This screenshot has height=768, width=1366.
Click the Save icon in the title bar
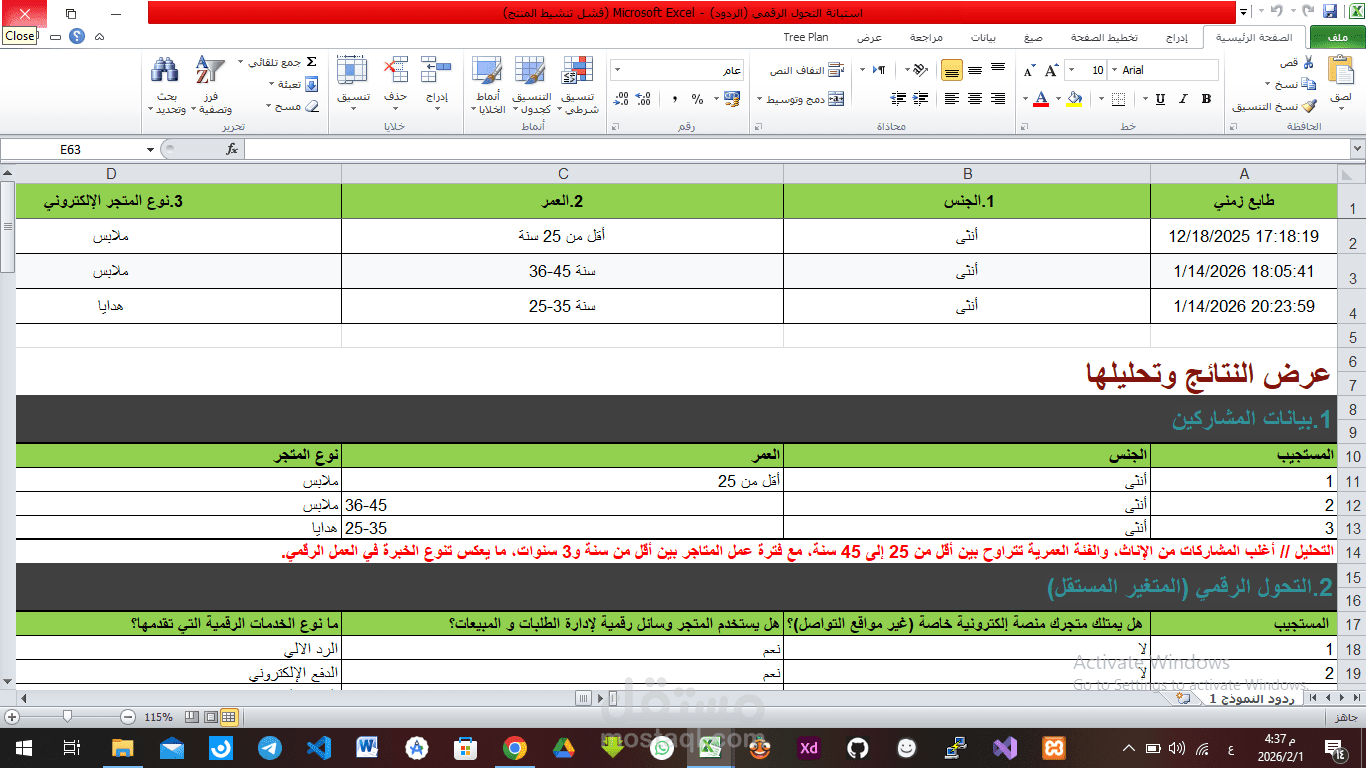point(1329,12)
